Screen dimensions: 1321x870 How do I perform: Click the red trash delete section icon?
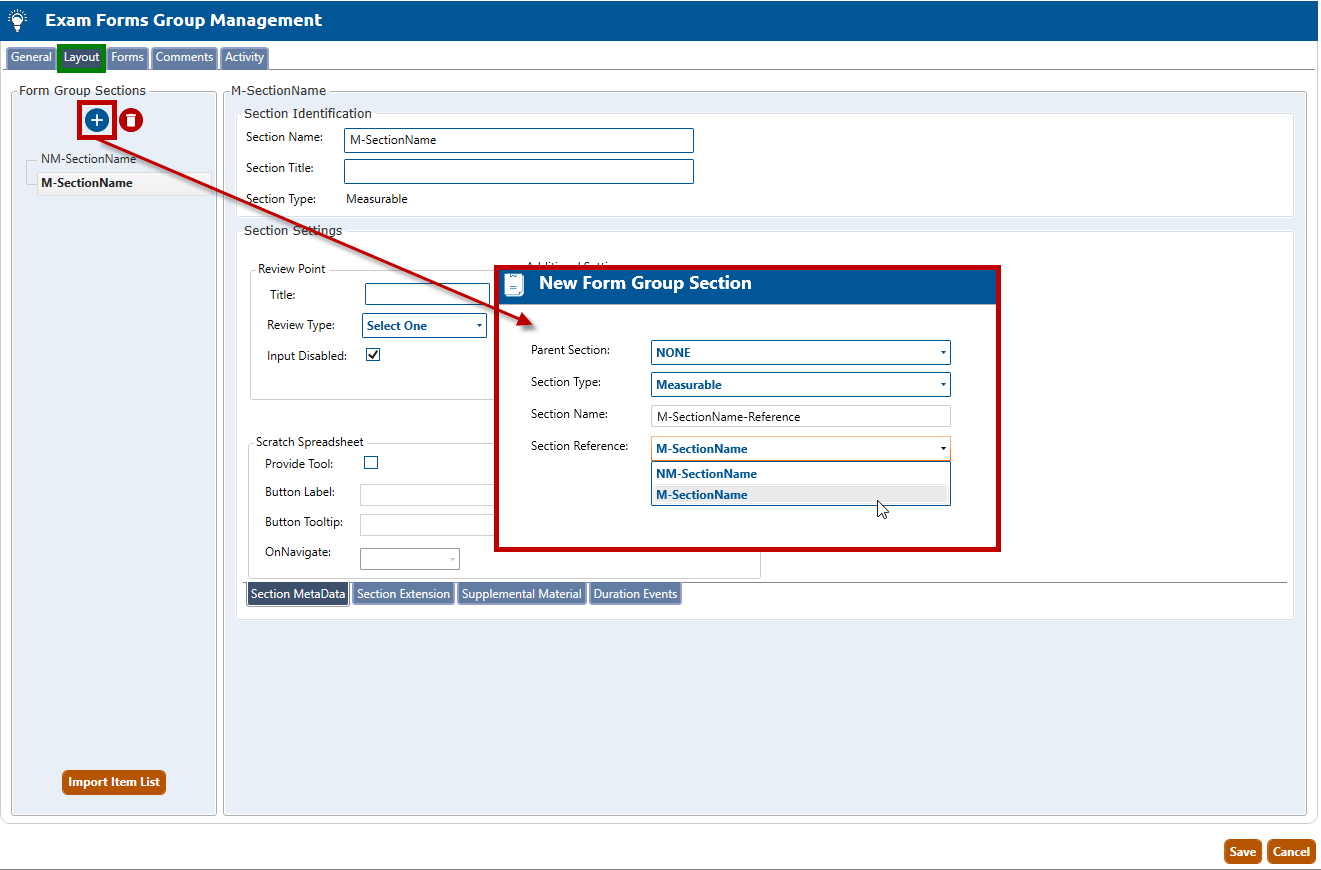131,121
